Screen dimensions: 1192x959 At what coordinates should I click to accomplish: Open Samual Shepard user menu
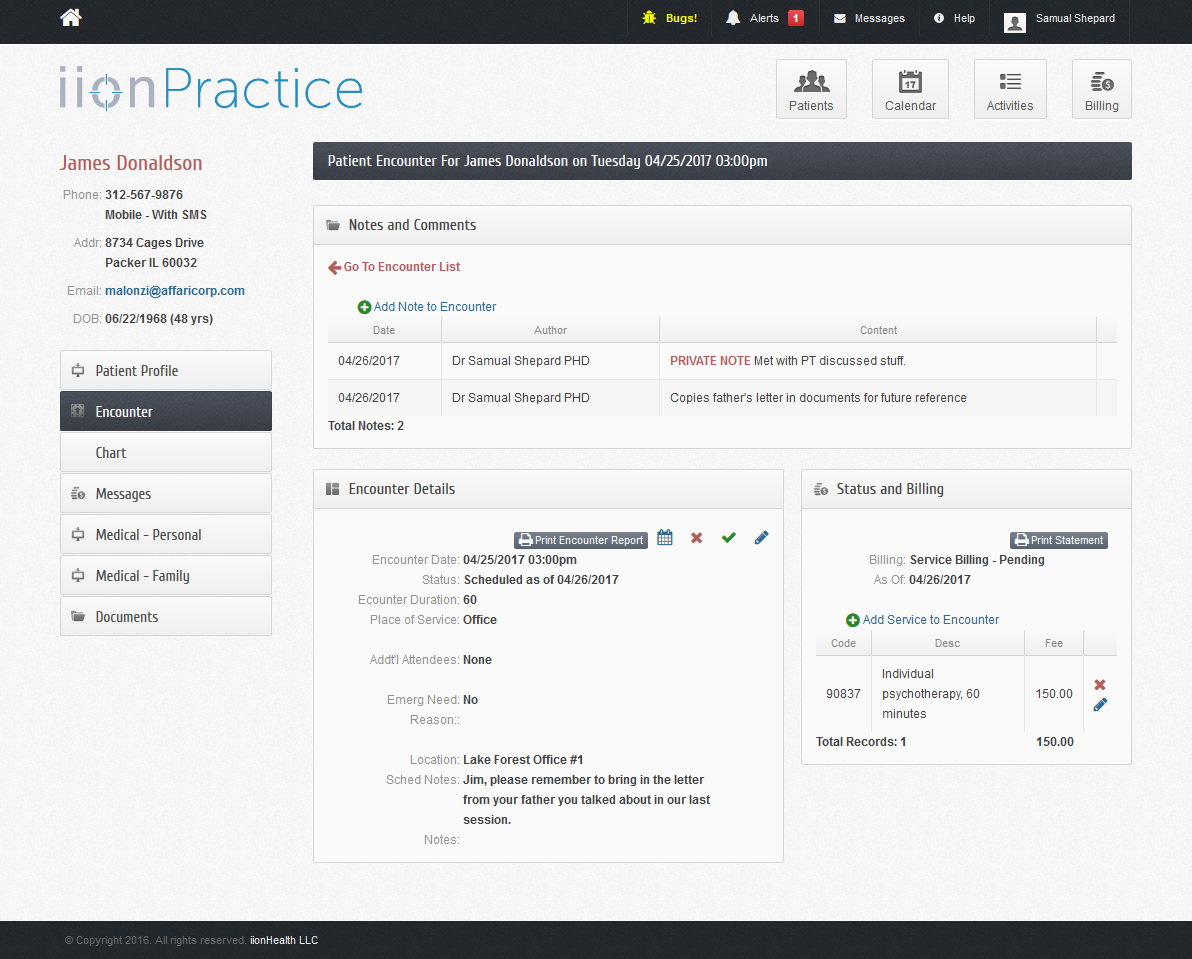tap(1060, 19)
